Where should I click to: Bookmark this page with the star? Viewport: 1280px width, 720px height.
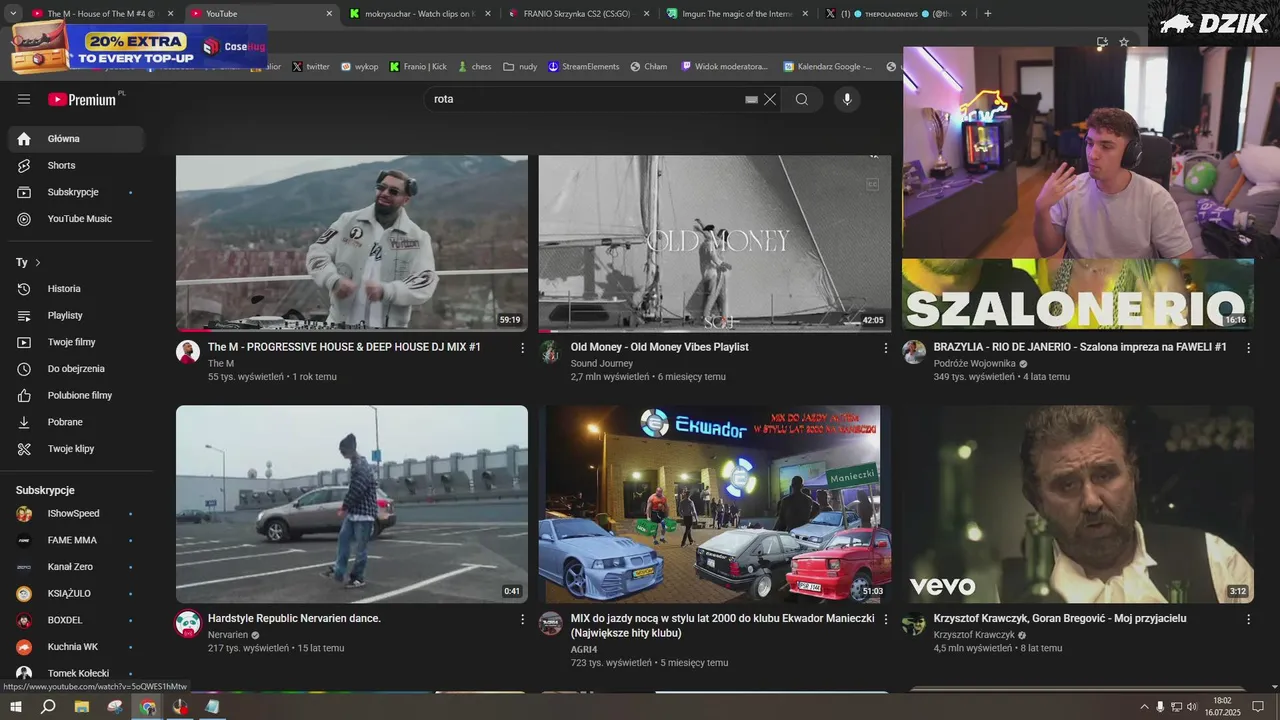pos(1124,42)
